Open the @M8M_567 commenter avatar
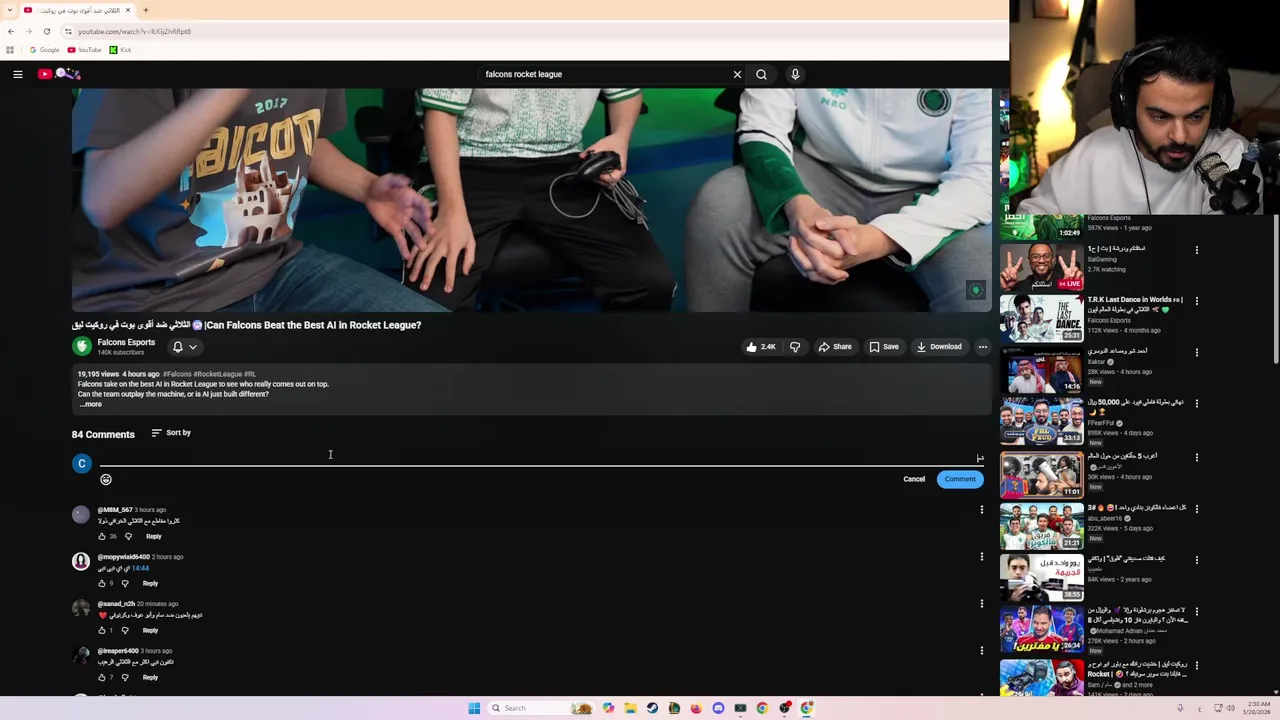1280x720 pixels. 81,514
